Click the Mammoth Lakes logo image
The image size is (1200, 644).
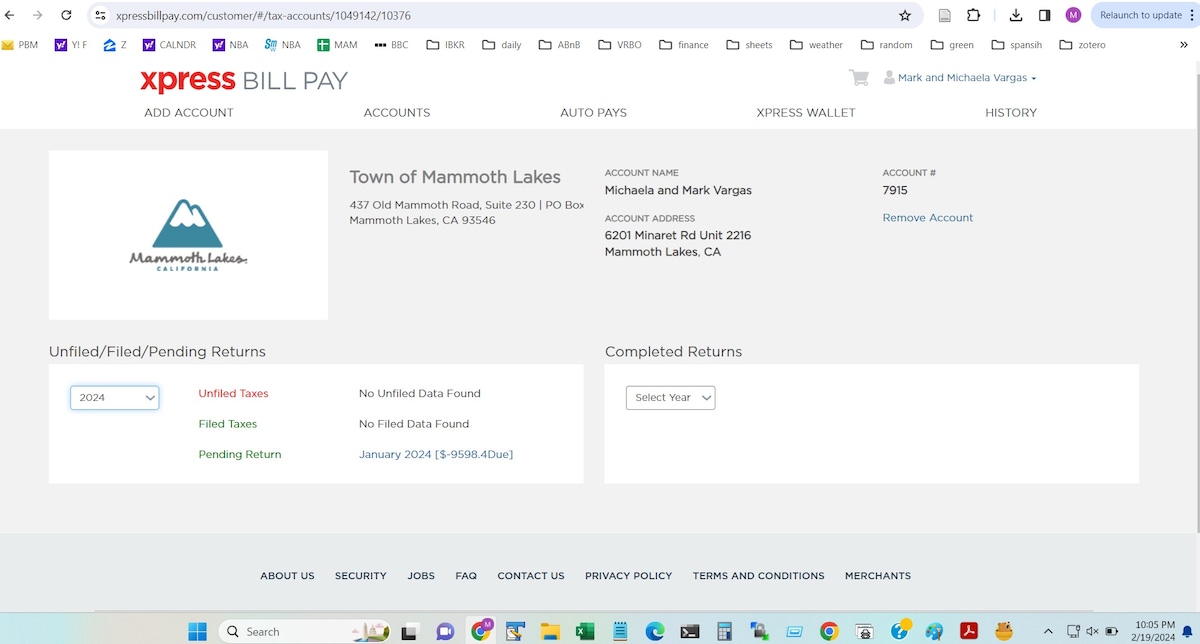pyautogui.click(x=188, y=235)
